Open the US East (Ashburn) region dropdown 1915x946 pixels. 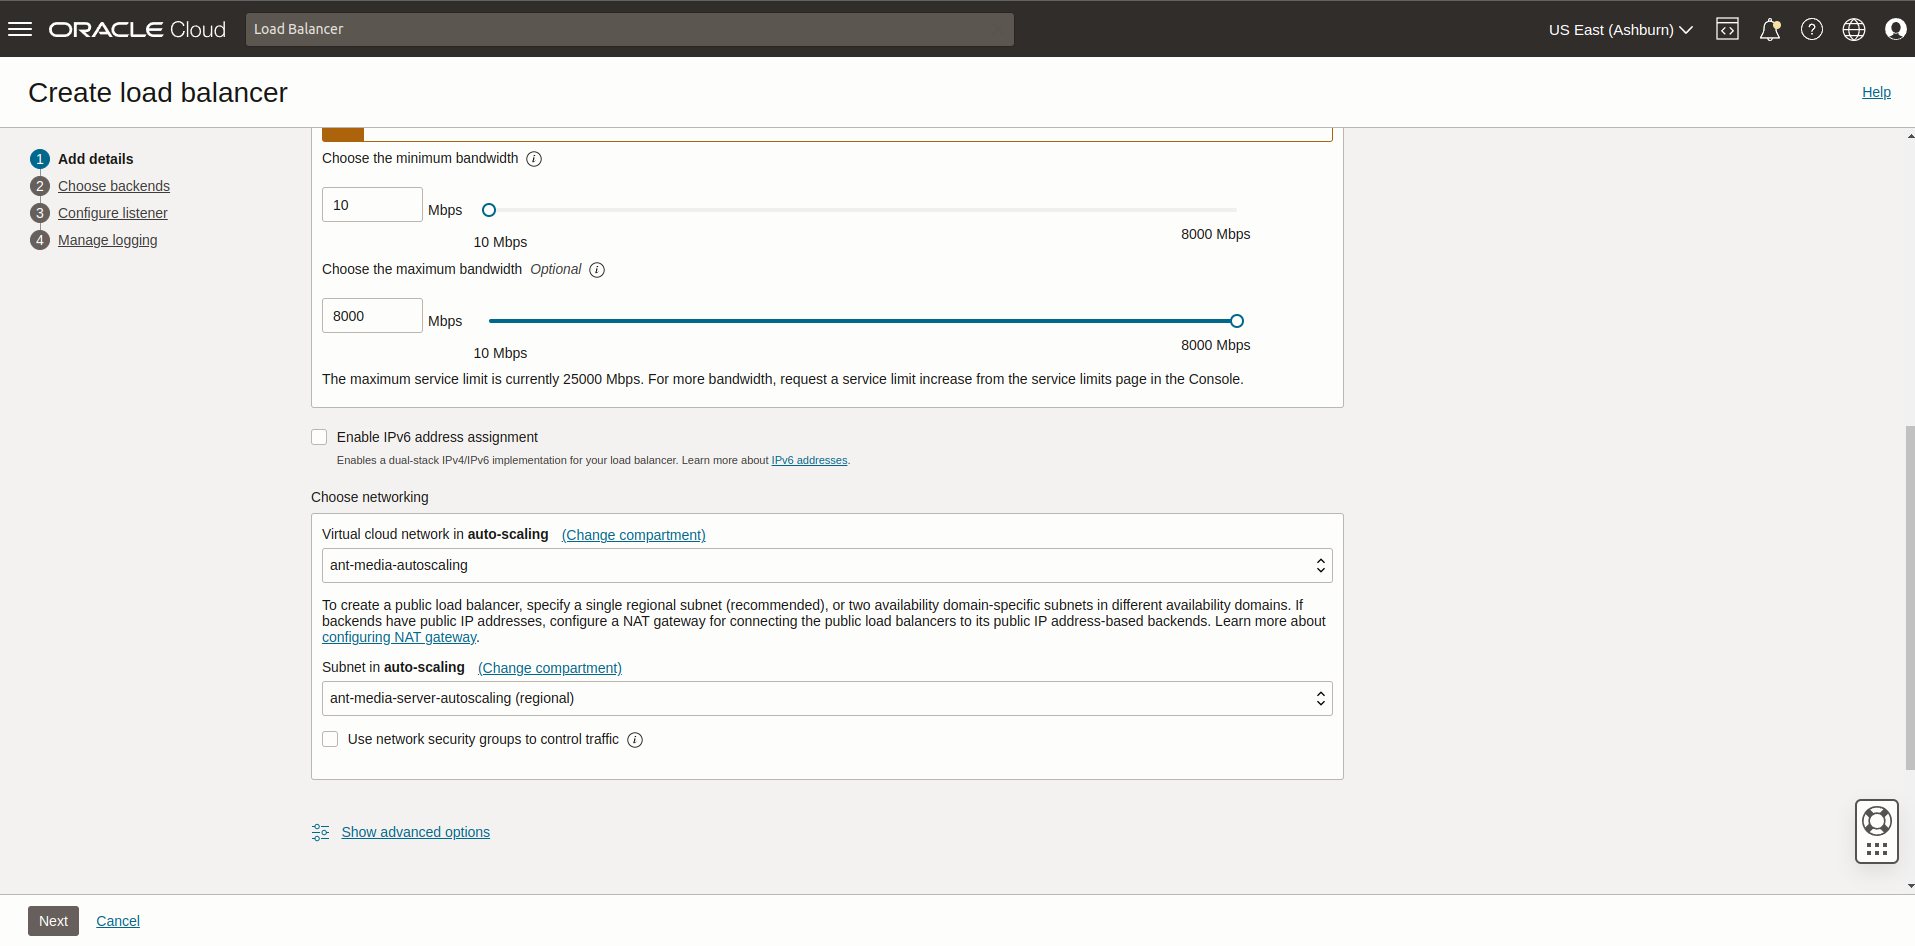point(1620,29)
